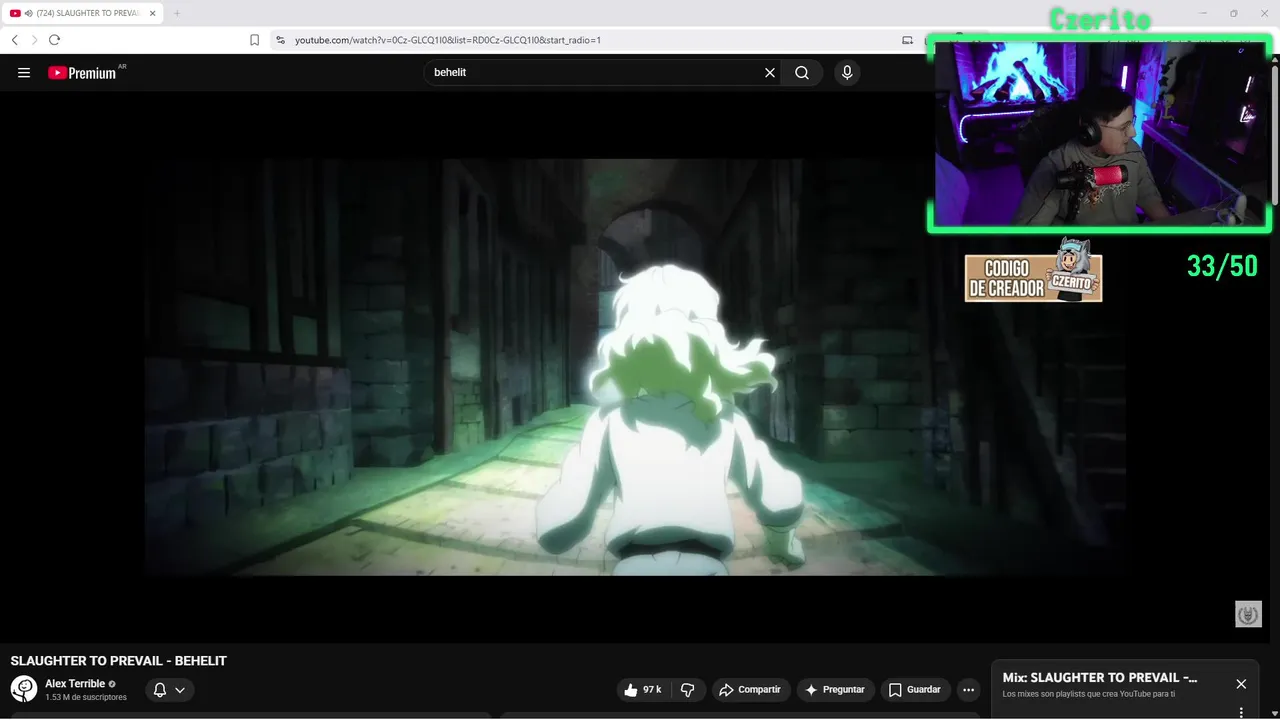Start voice search with microphone icon

(847, 73)
